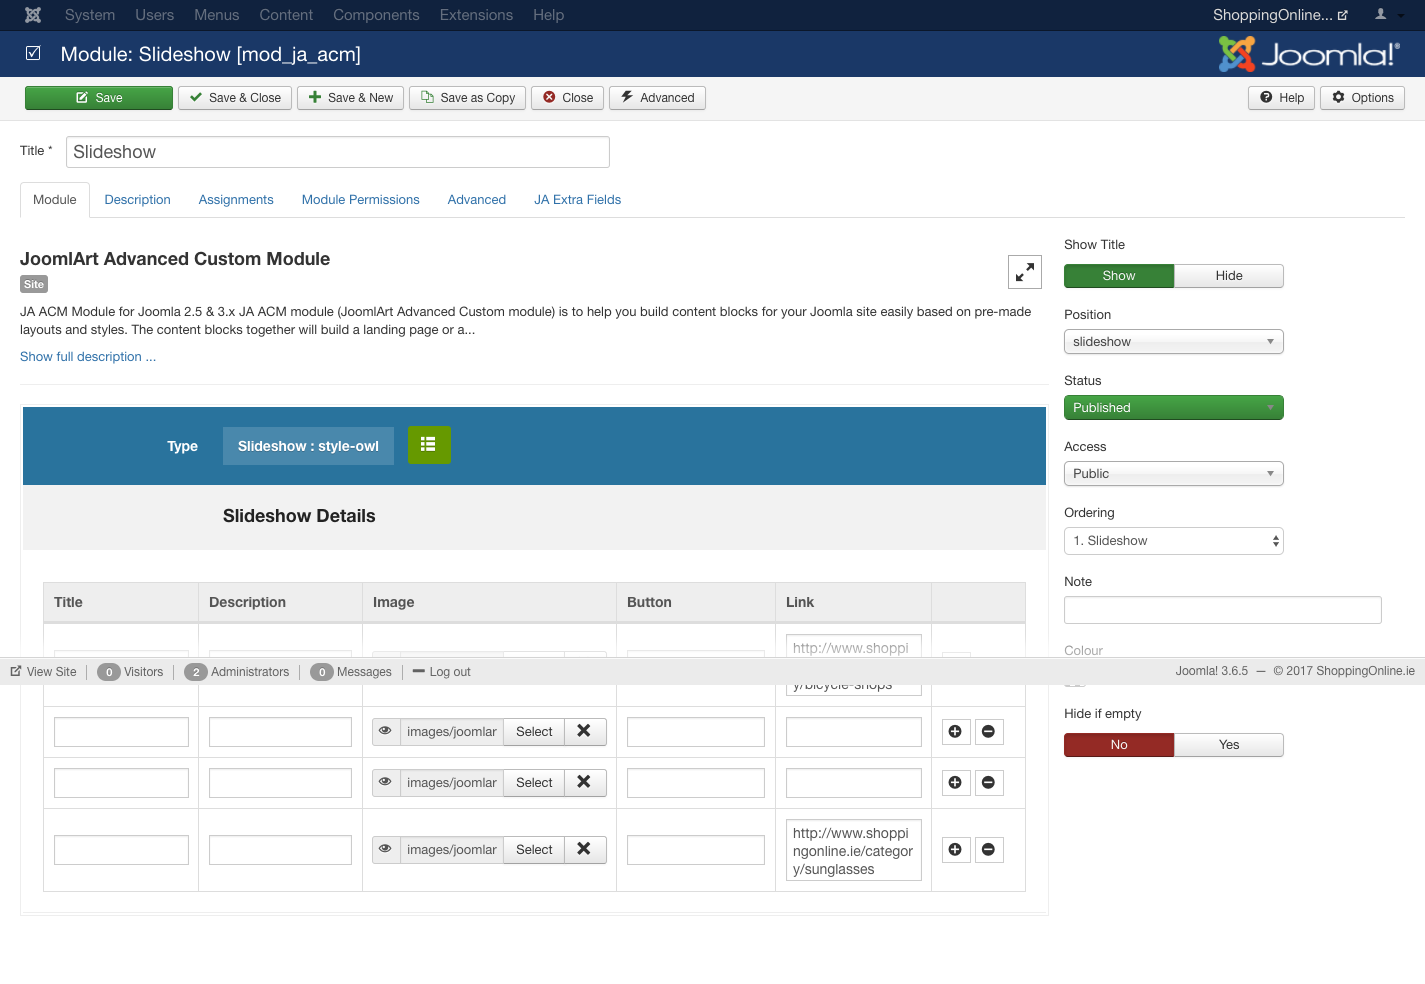Click Log out in the status bar
Viewport: 1425px width, 984px height.
click(x=441, y=672)
